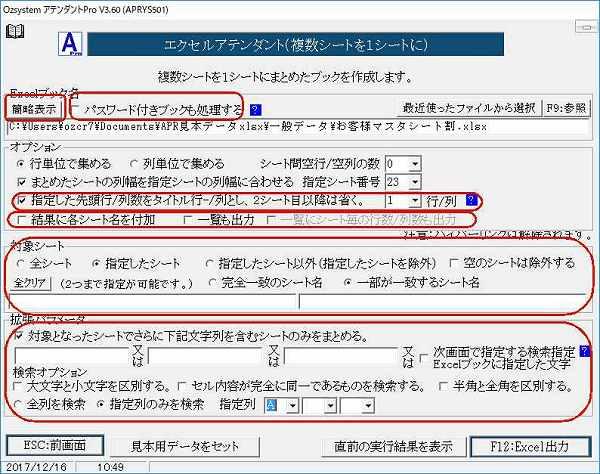600x474 pixels.
Task: Open first 指定列 dropdown showing A
Action: pos(292,405)
